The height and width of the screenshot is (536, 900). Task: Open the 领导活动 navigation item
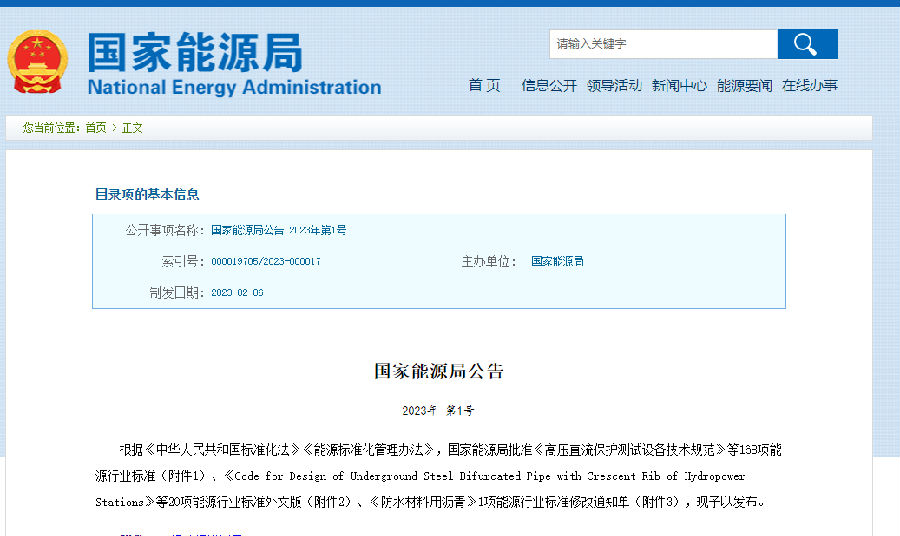click(x=614, y=86)
